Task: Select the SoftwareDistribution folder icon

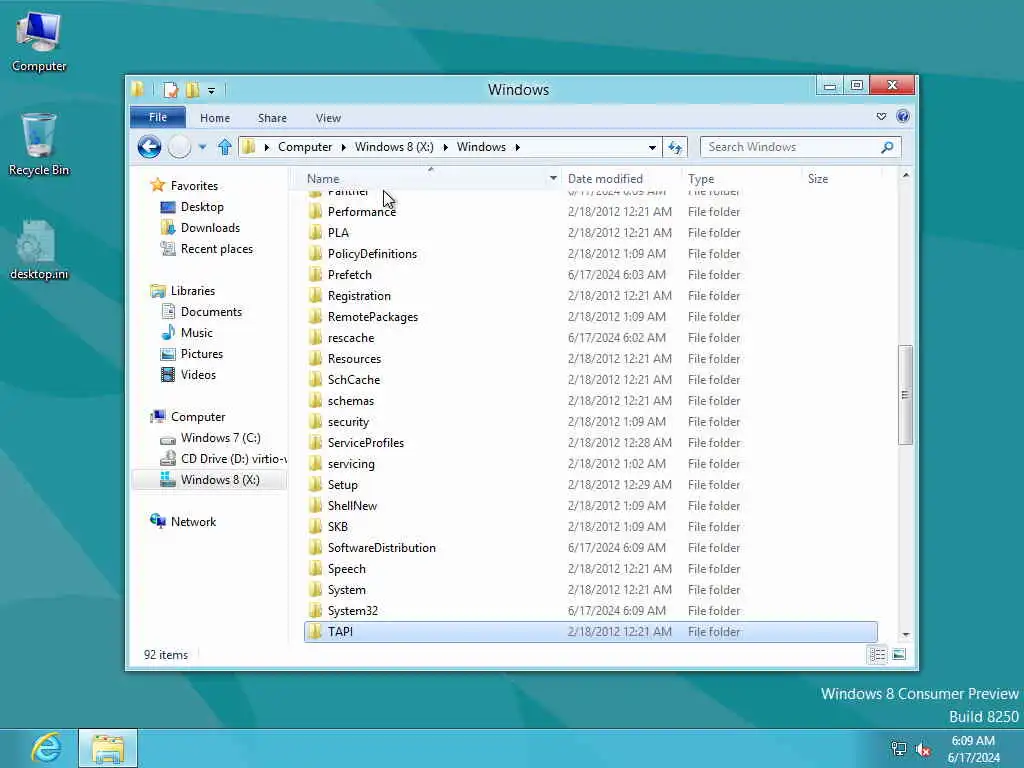Action: point(315,547)
